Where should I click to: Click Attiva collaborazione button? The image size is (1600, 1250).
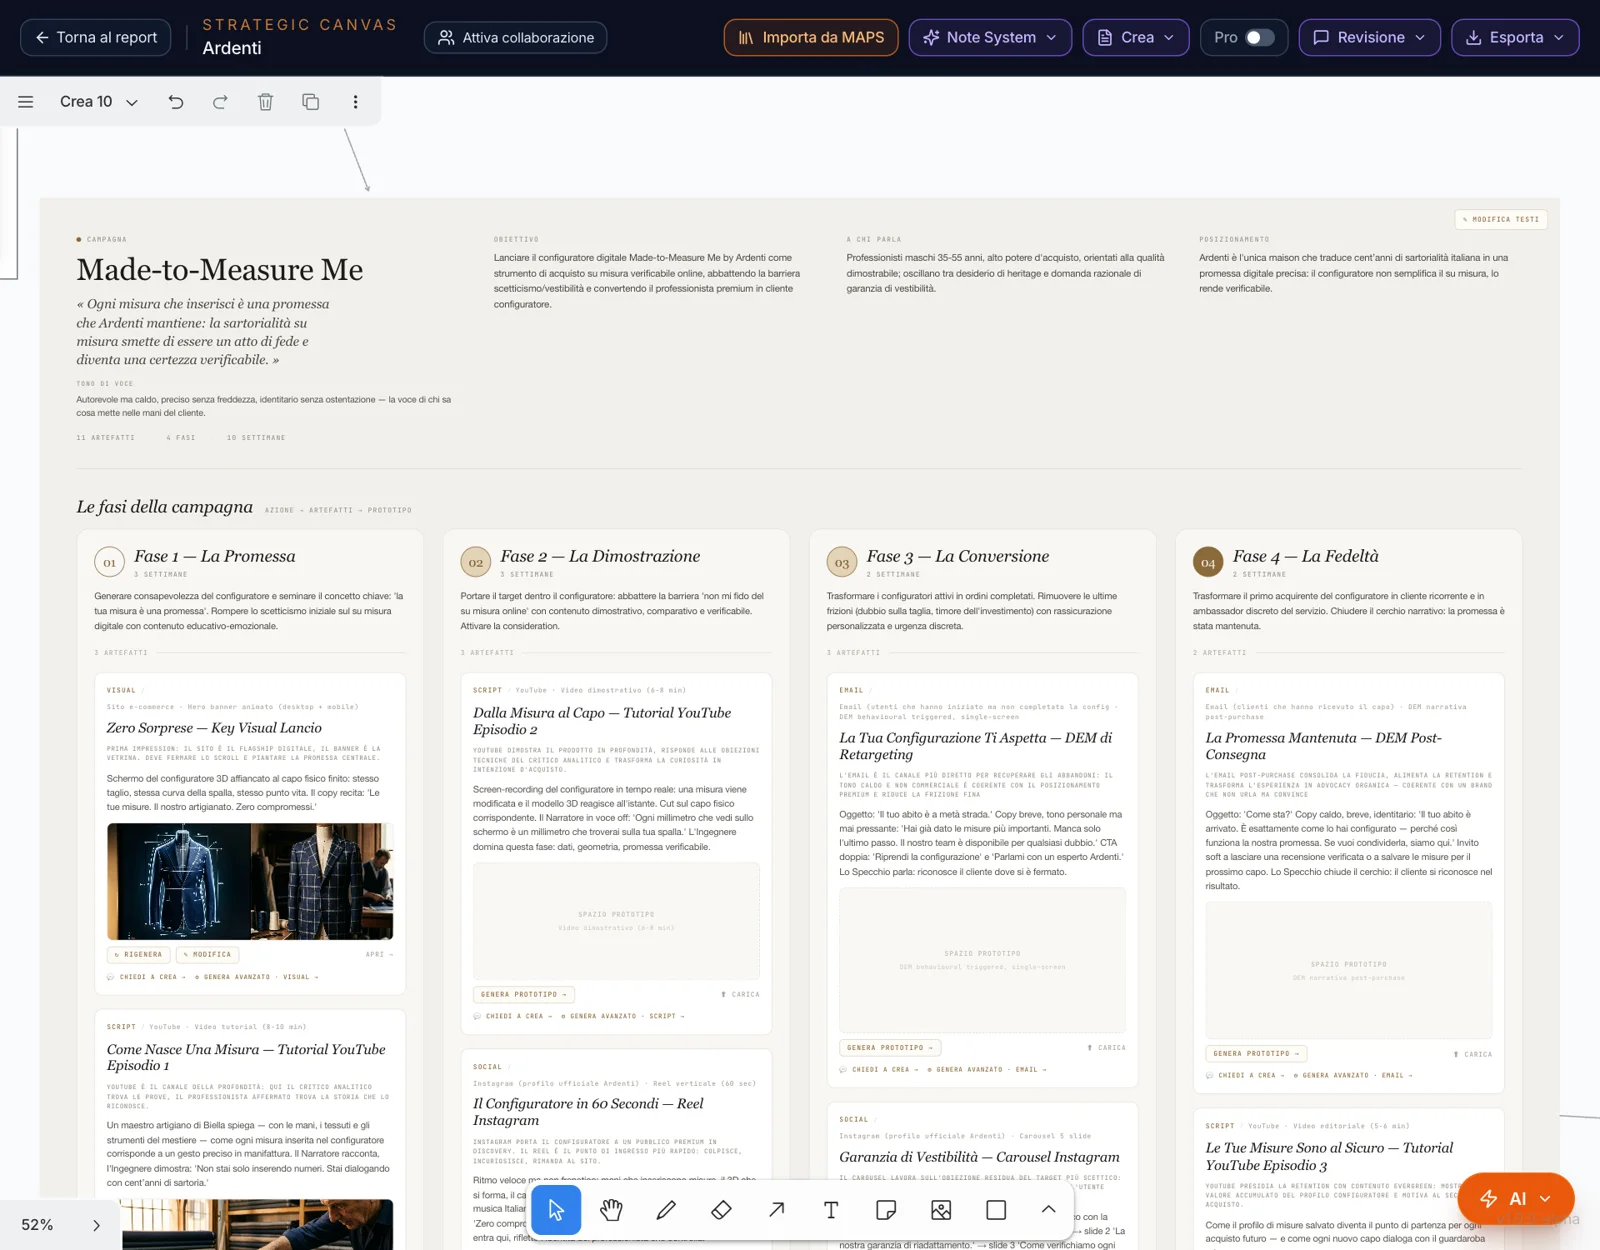coord(516,38)
